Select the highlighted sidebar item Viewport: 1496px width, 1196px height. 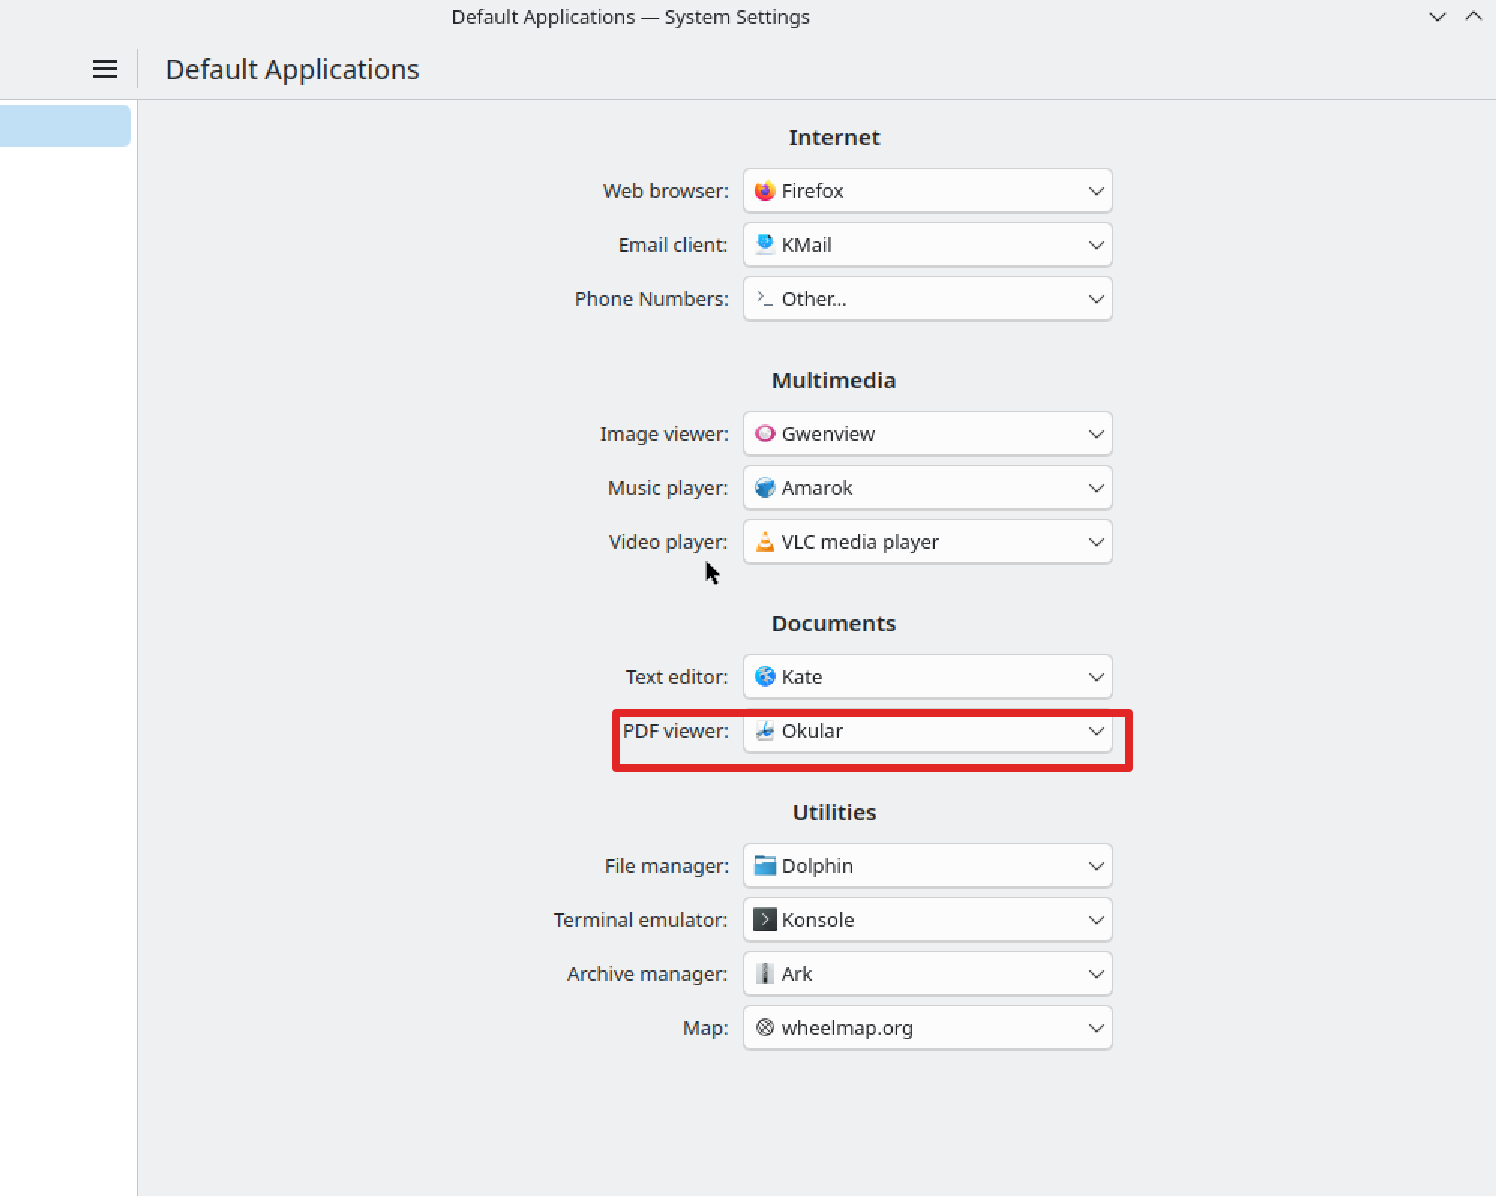65,126
